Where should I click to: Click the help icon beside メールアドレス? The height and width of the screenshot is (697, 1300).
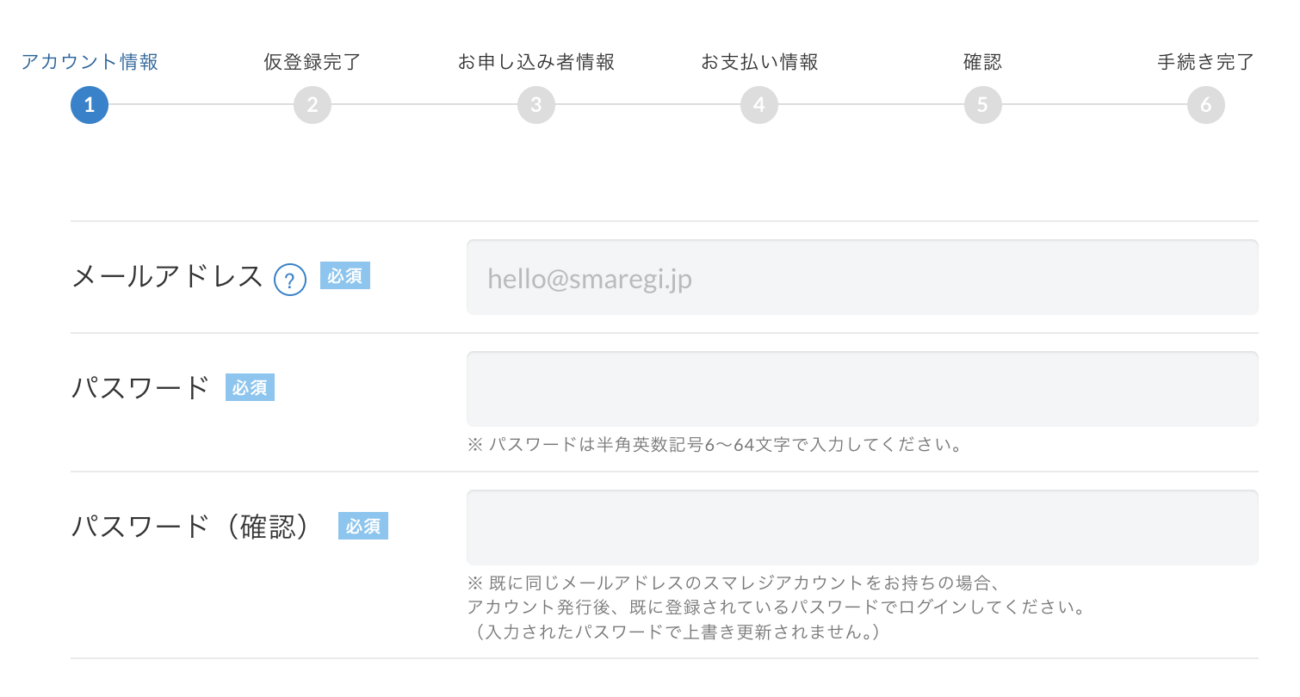pyautogui.click(x=289, y=279)
